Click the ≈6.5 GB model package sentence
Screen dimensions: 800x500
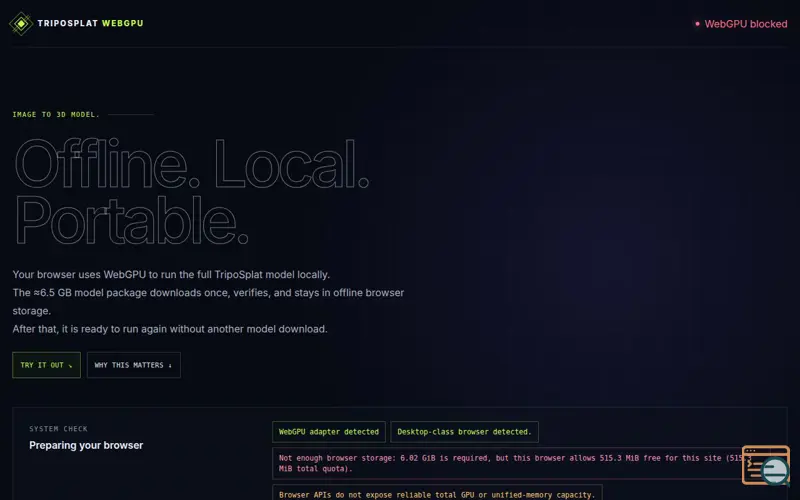(208, 302)
